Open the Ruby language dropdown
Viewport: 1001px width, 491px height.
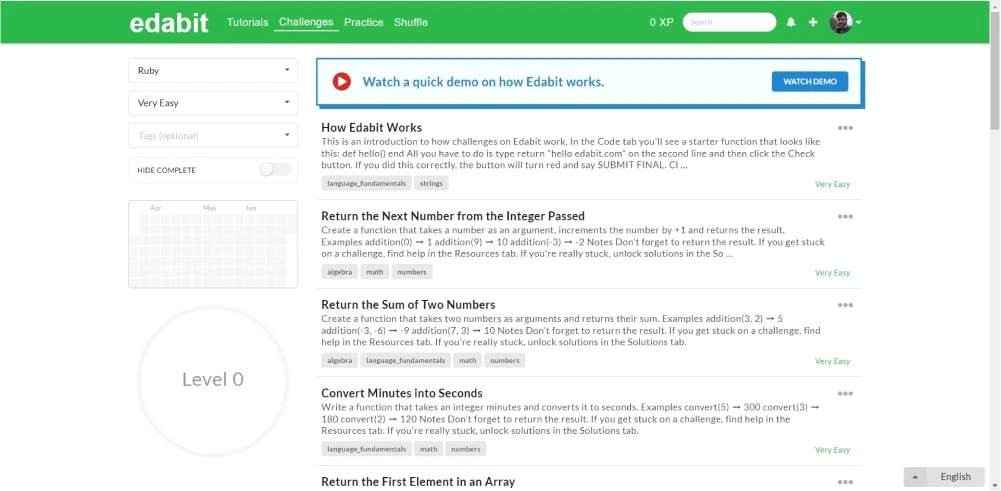213,71
